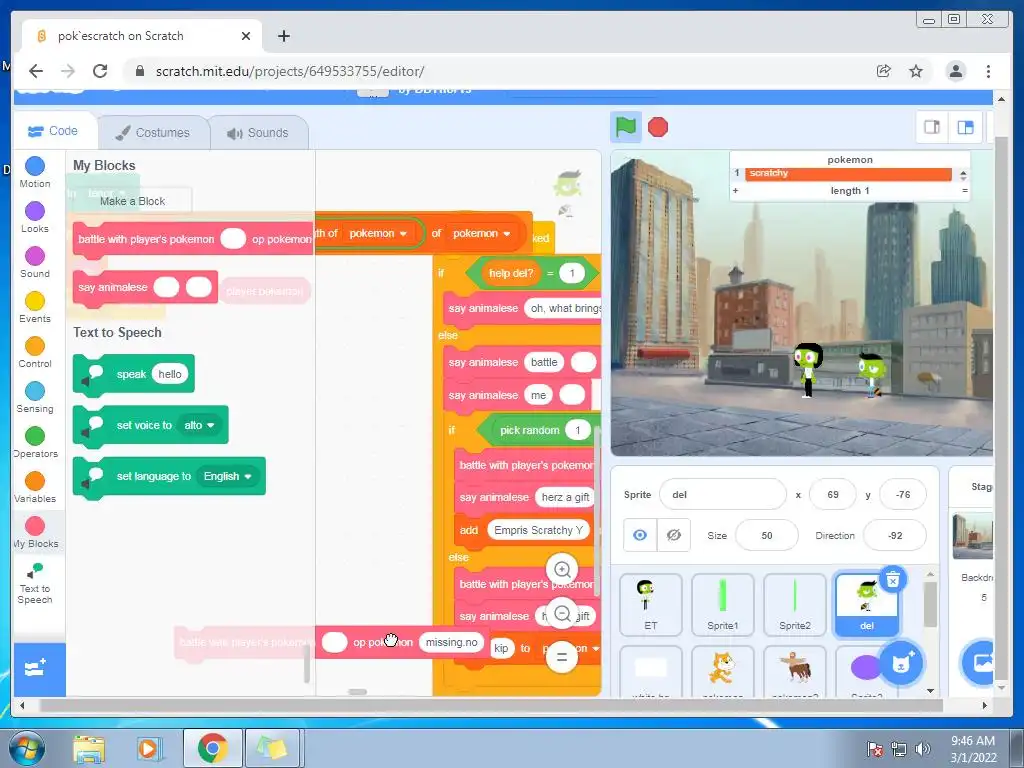Screen dimensions: 1024x768
Task: Open the Chrome profile icon
Action: (955, 71)
